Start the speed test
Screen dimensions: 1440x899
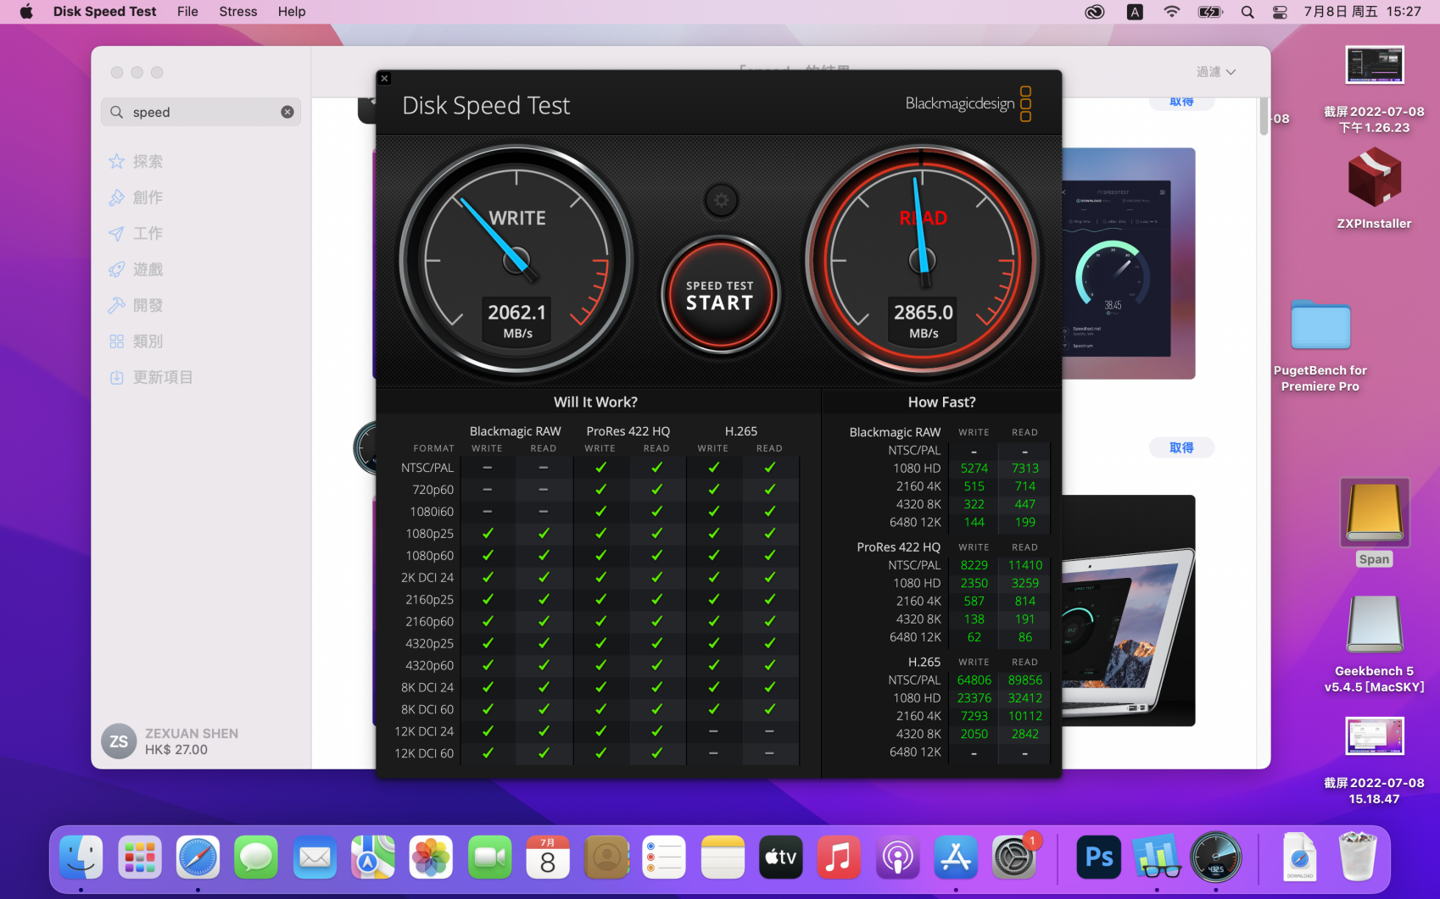[720, 295]
